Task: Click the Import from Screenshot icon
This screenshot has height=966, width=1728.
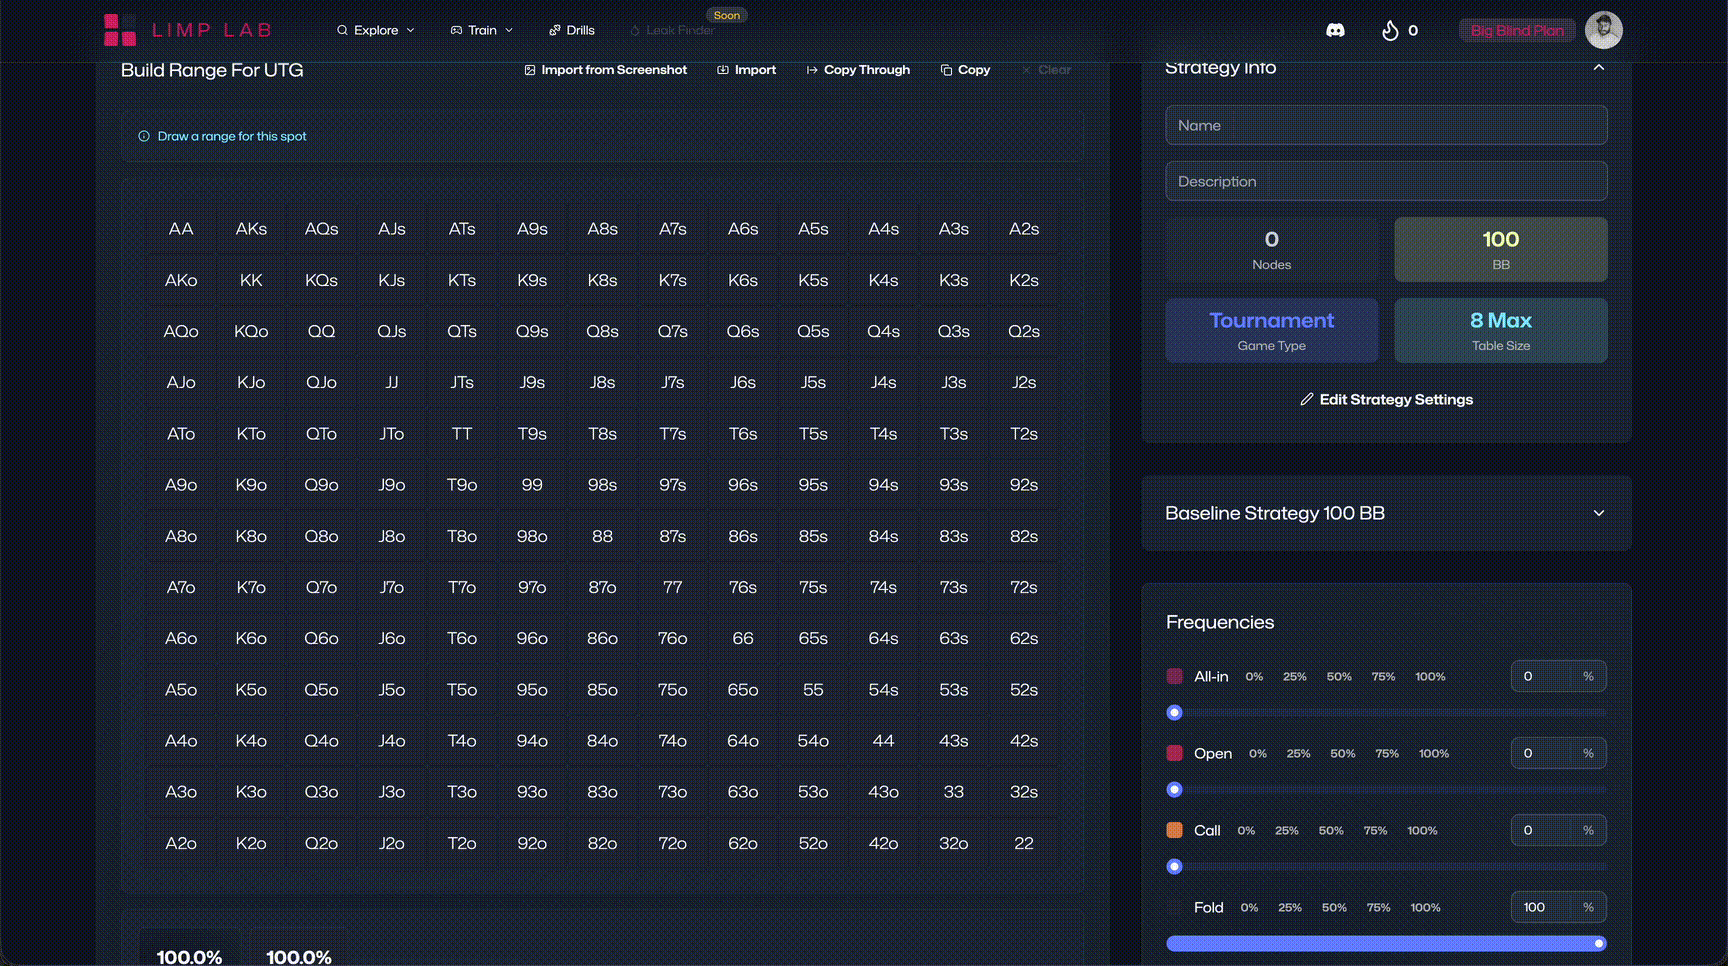Action: pyautogui.click(x=530, y=70)
